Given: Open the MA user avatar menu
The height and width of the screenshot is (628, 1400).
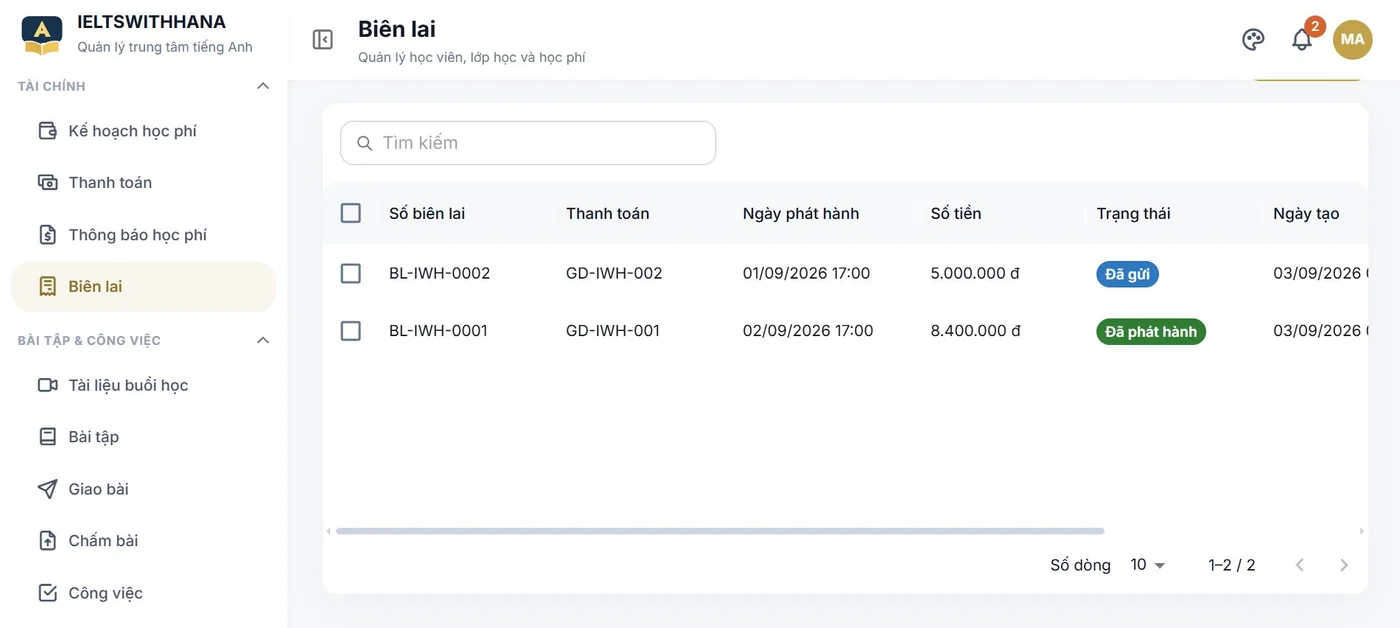Looking at the screenshot, I should click(1352, 39).
